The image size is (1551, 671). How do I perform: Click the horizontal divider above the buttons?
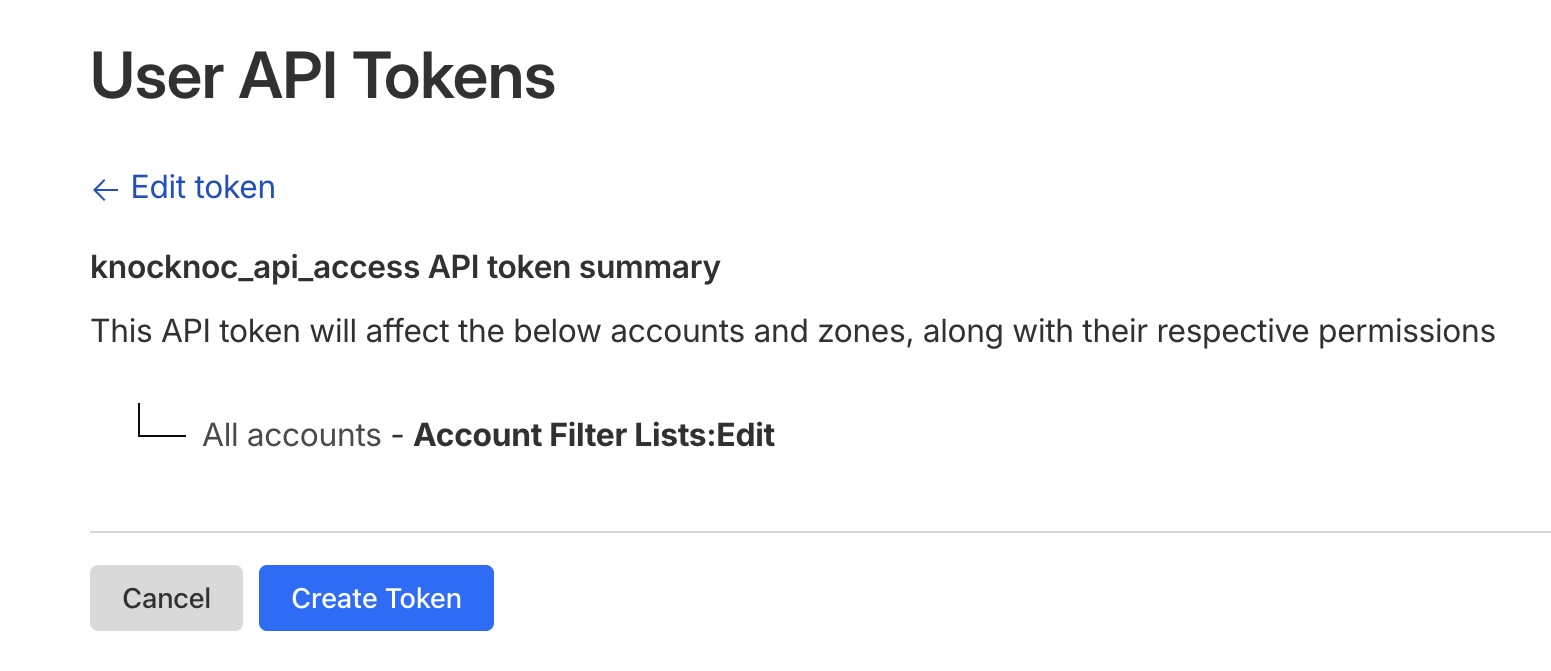820,532
